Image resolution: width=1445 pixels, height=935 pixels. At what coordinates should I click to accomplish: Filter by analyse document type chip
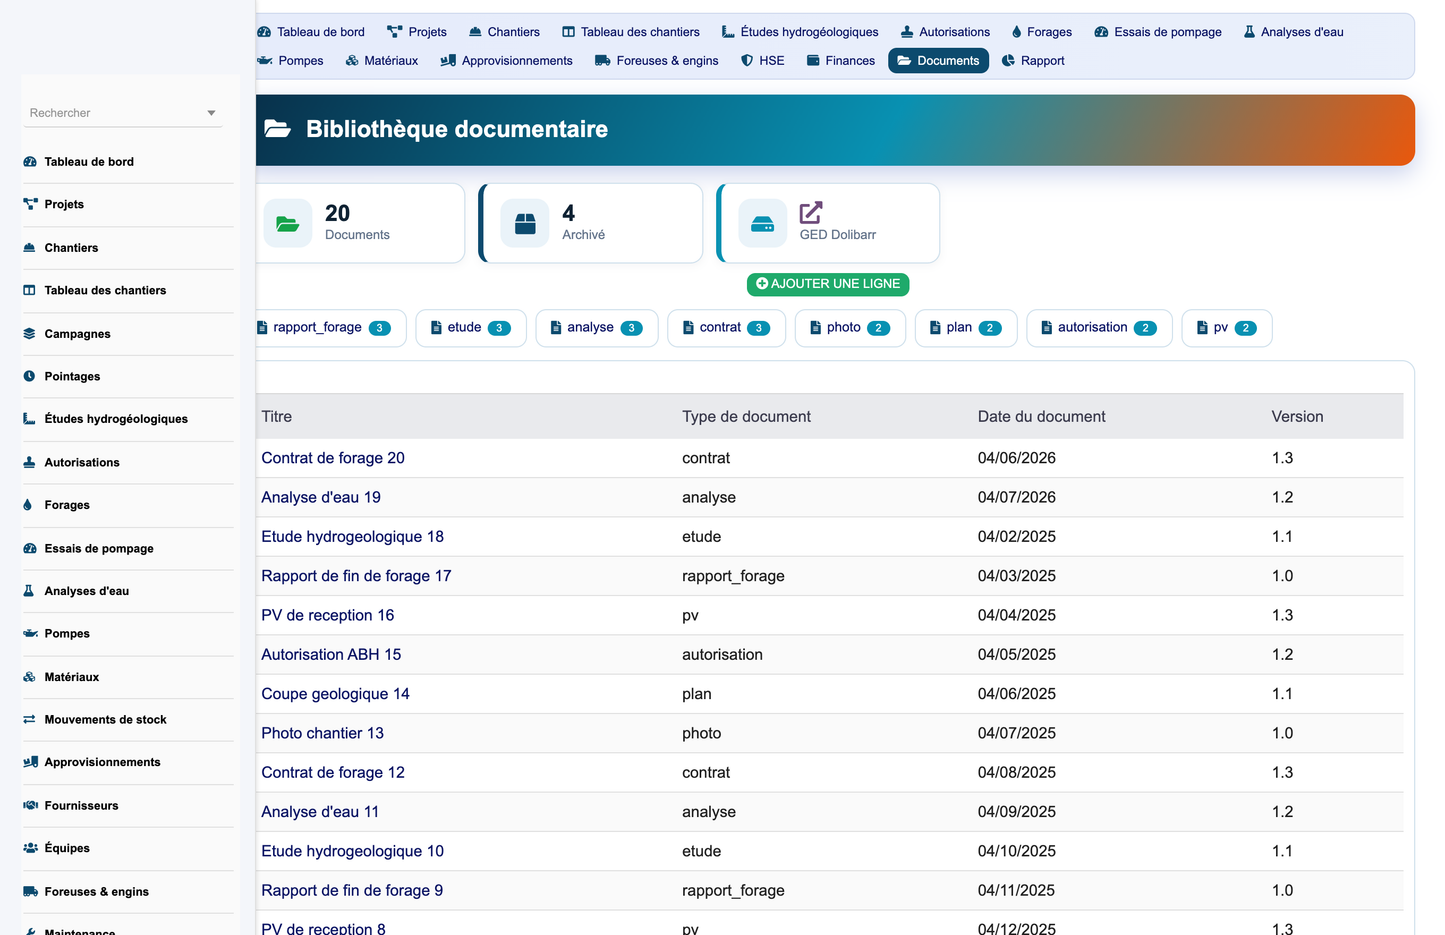coord(597,328)
